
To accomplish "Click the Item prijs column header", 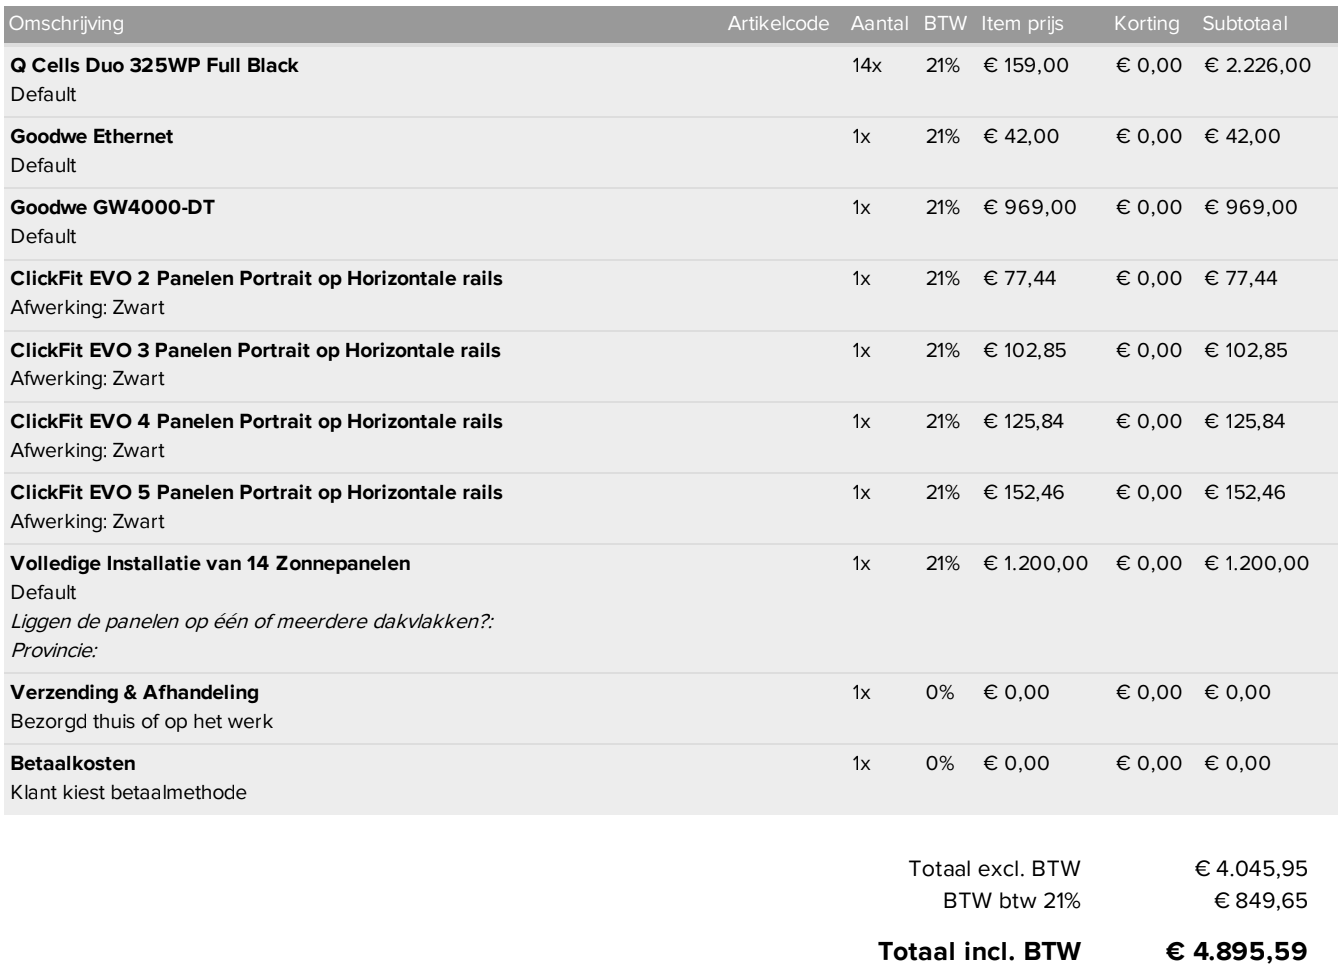I will (1022, 24).
